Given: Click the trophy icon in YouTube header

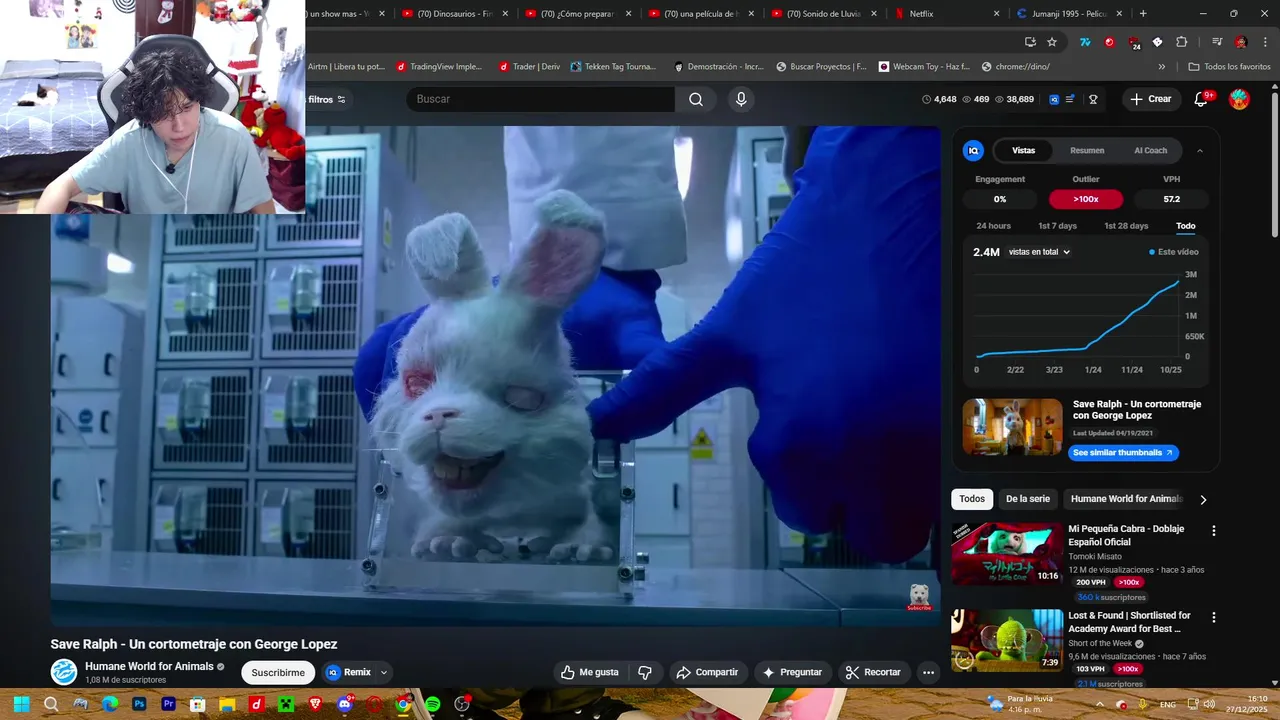Looking at the screenshot, I should tap(1093, 99).
